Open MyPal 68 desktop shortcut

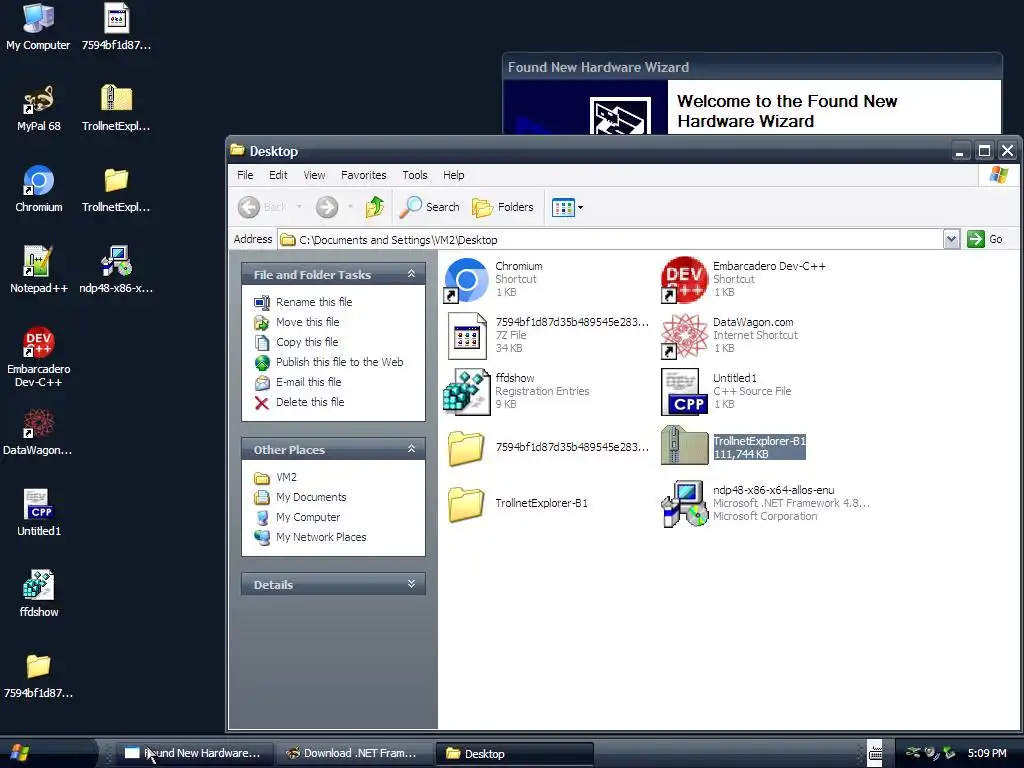point(39,108)
